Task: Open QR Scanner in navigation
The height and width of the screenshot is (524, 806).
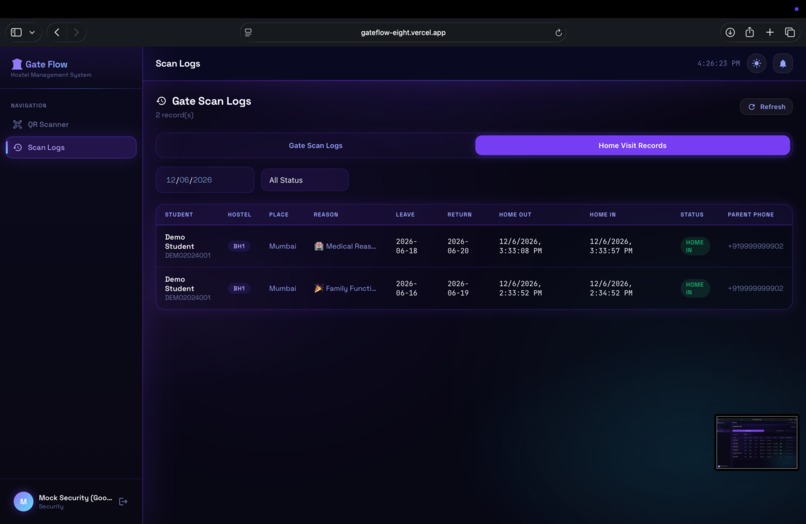Action: 71,124
